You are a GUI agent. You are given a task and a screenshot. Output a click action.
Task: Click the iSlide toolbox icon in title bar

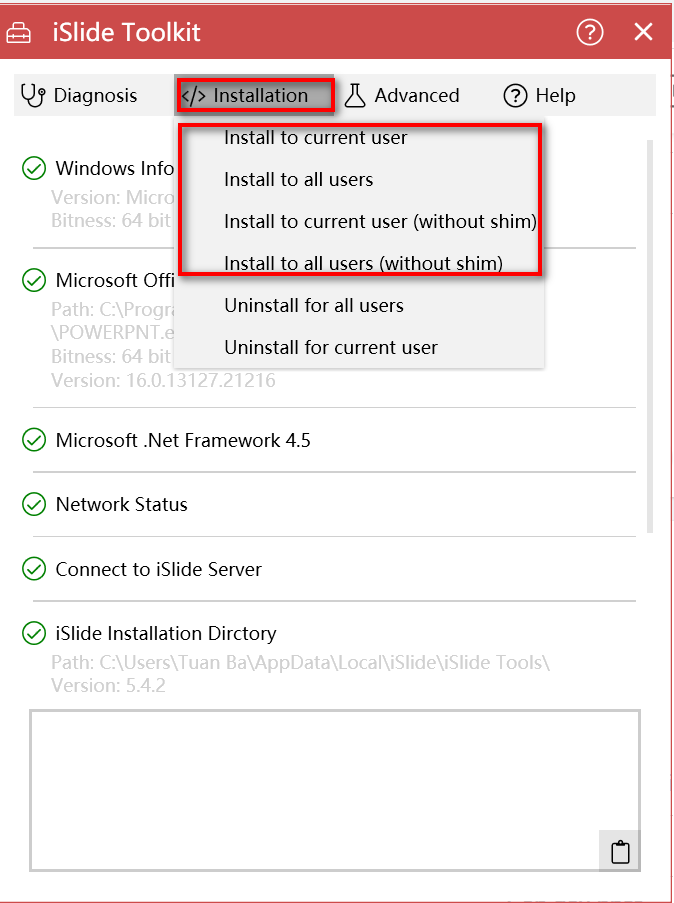19,32
